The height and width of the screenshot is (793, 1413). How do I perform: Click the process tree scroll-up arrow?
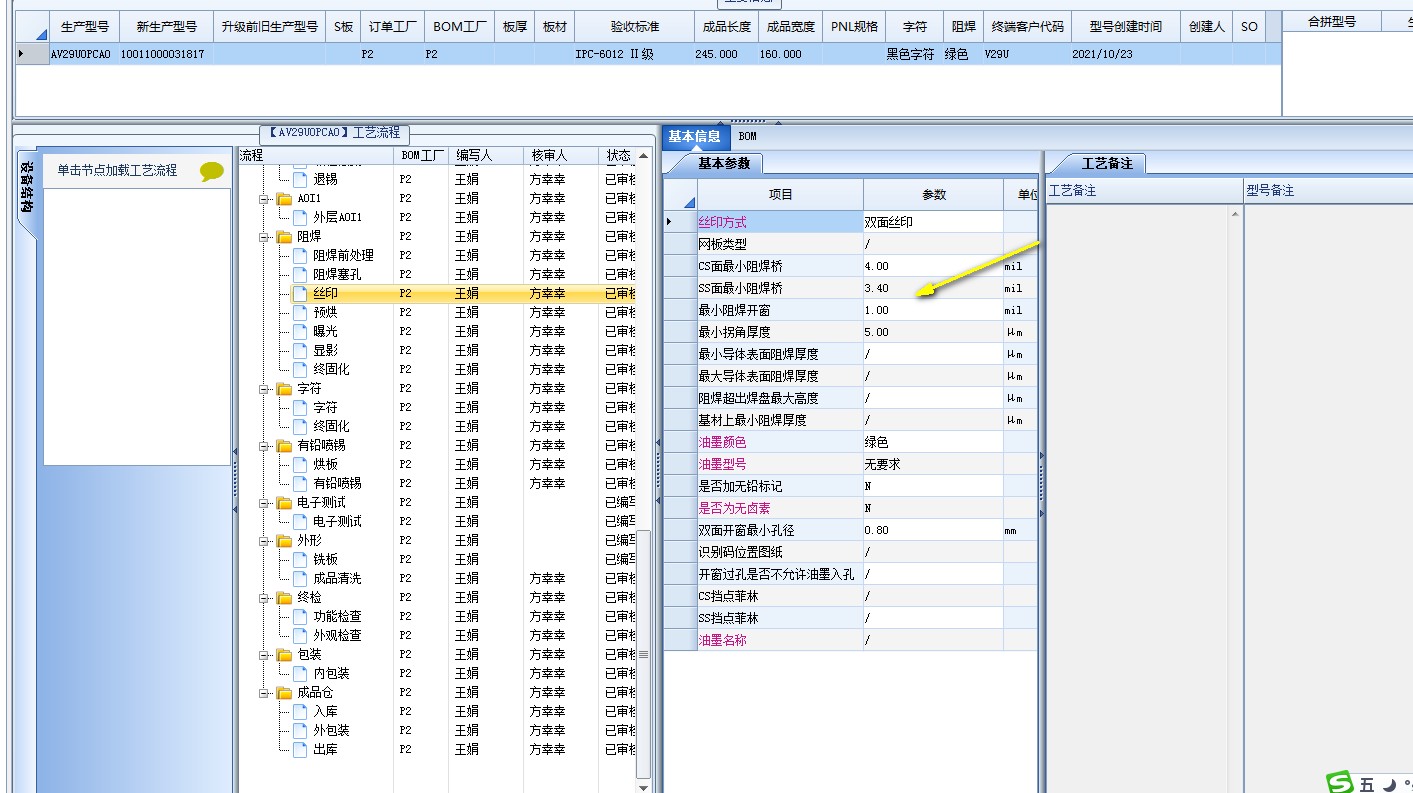[x=643, y=155]
